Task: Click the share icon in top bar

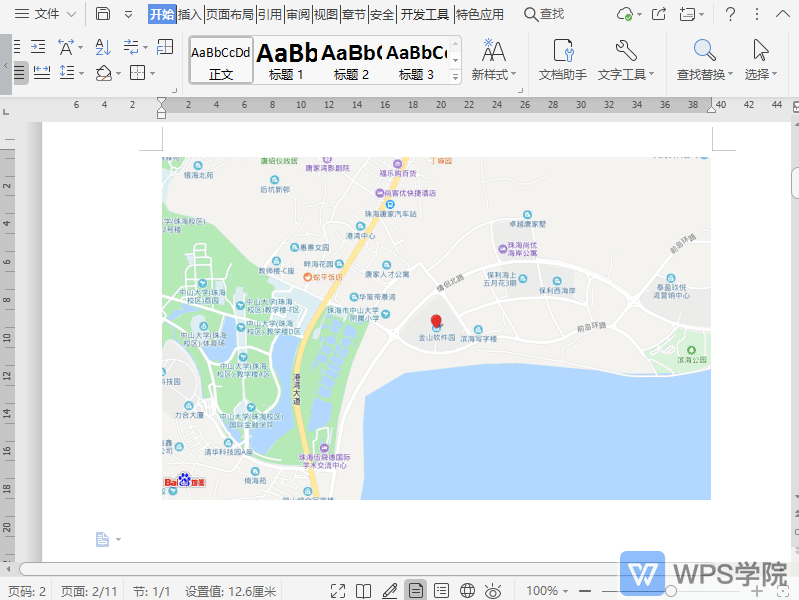Action: pos(659,14)
